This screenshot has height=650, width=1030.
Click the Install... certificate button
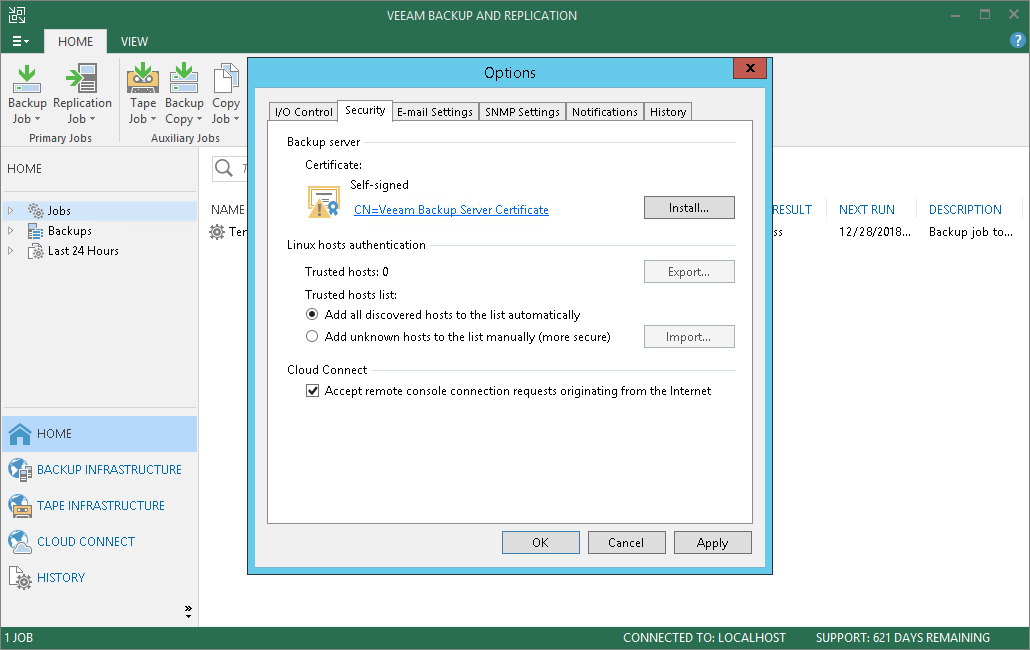pyautogui.click(x=689, y=207)
